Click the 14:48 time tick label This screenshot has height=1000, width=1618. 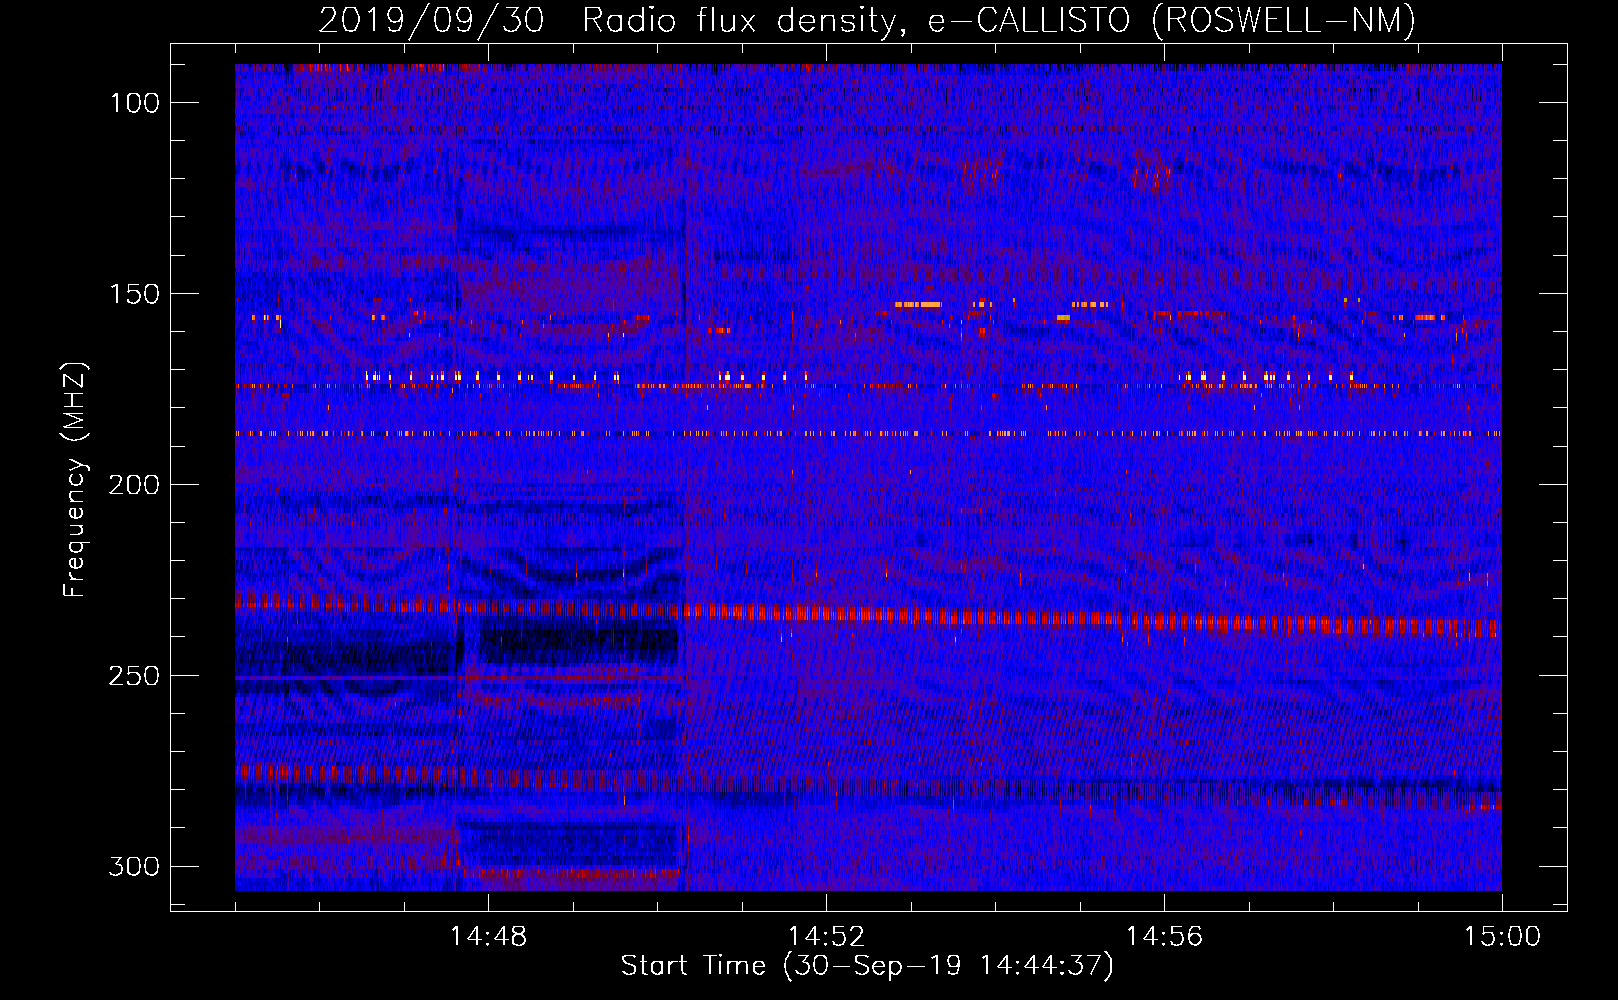coord(488,937)
